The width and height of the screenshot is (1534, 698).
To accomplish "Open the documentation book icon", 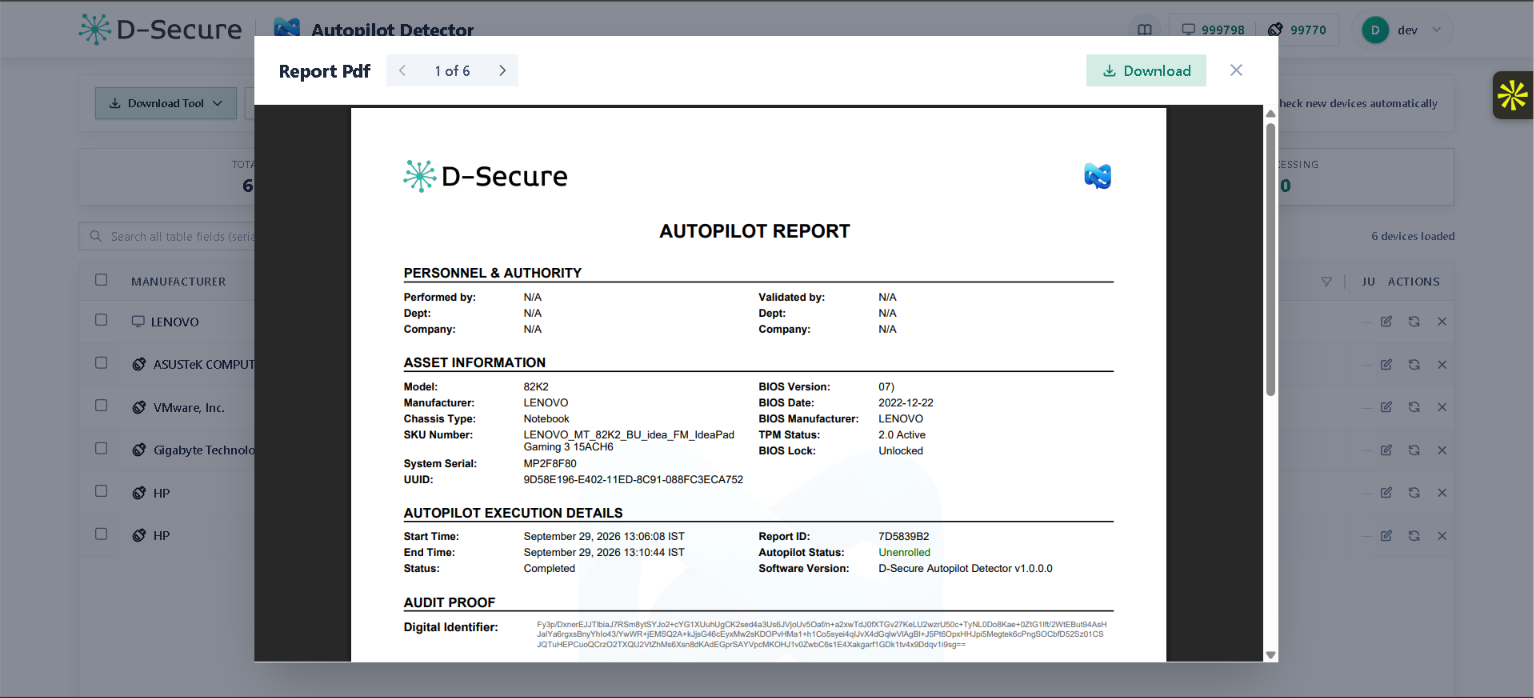I will [1145, 30].
